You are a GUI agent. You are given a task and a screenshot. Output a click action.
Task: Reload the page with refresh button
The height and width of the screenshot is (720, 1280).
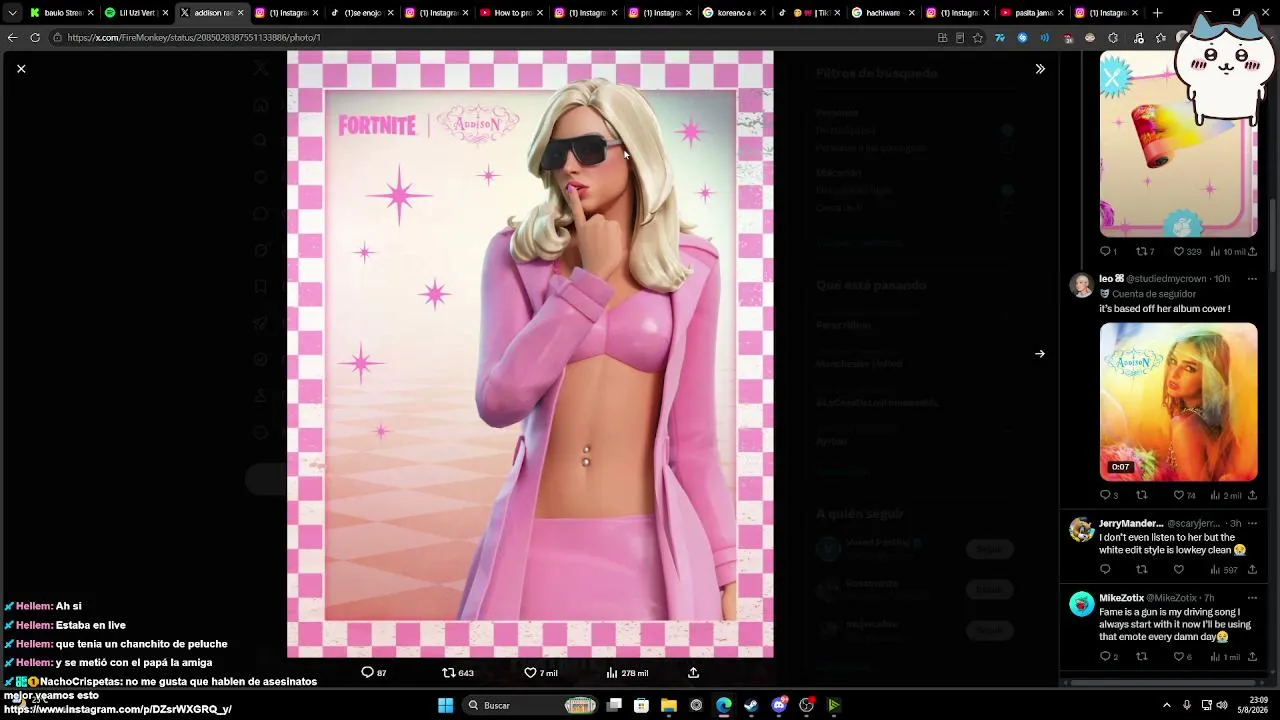point(35,38)
